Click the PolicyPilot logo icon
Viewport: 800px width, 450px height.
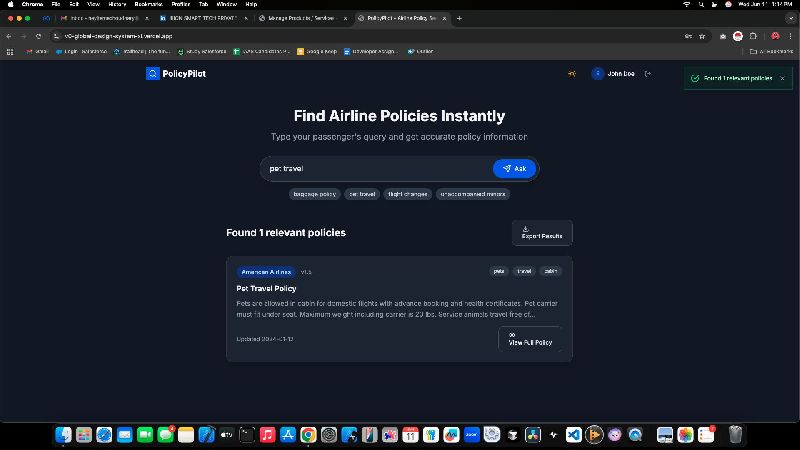[152, 73]
